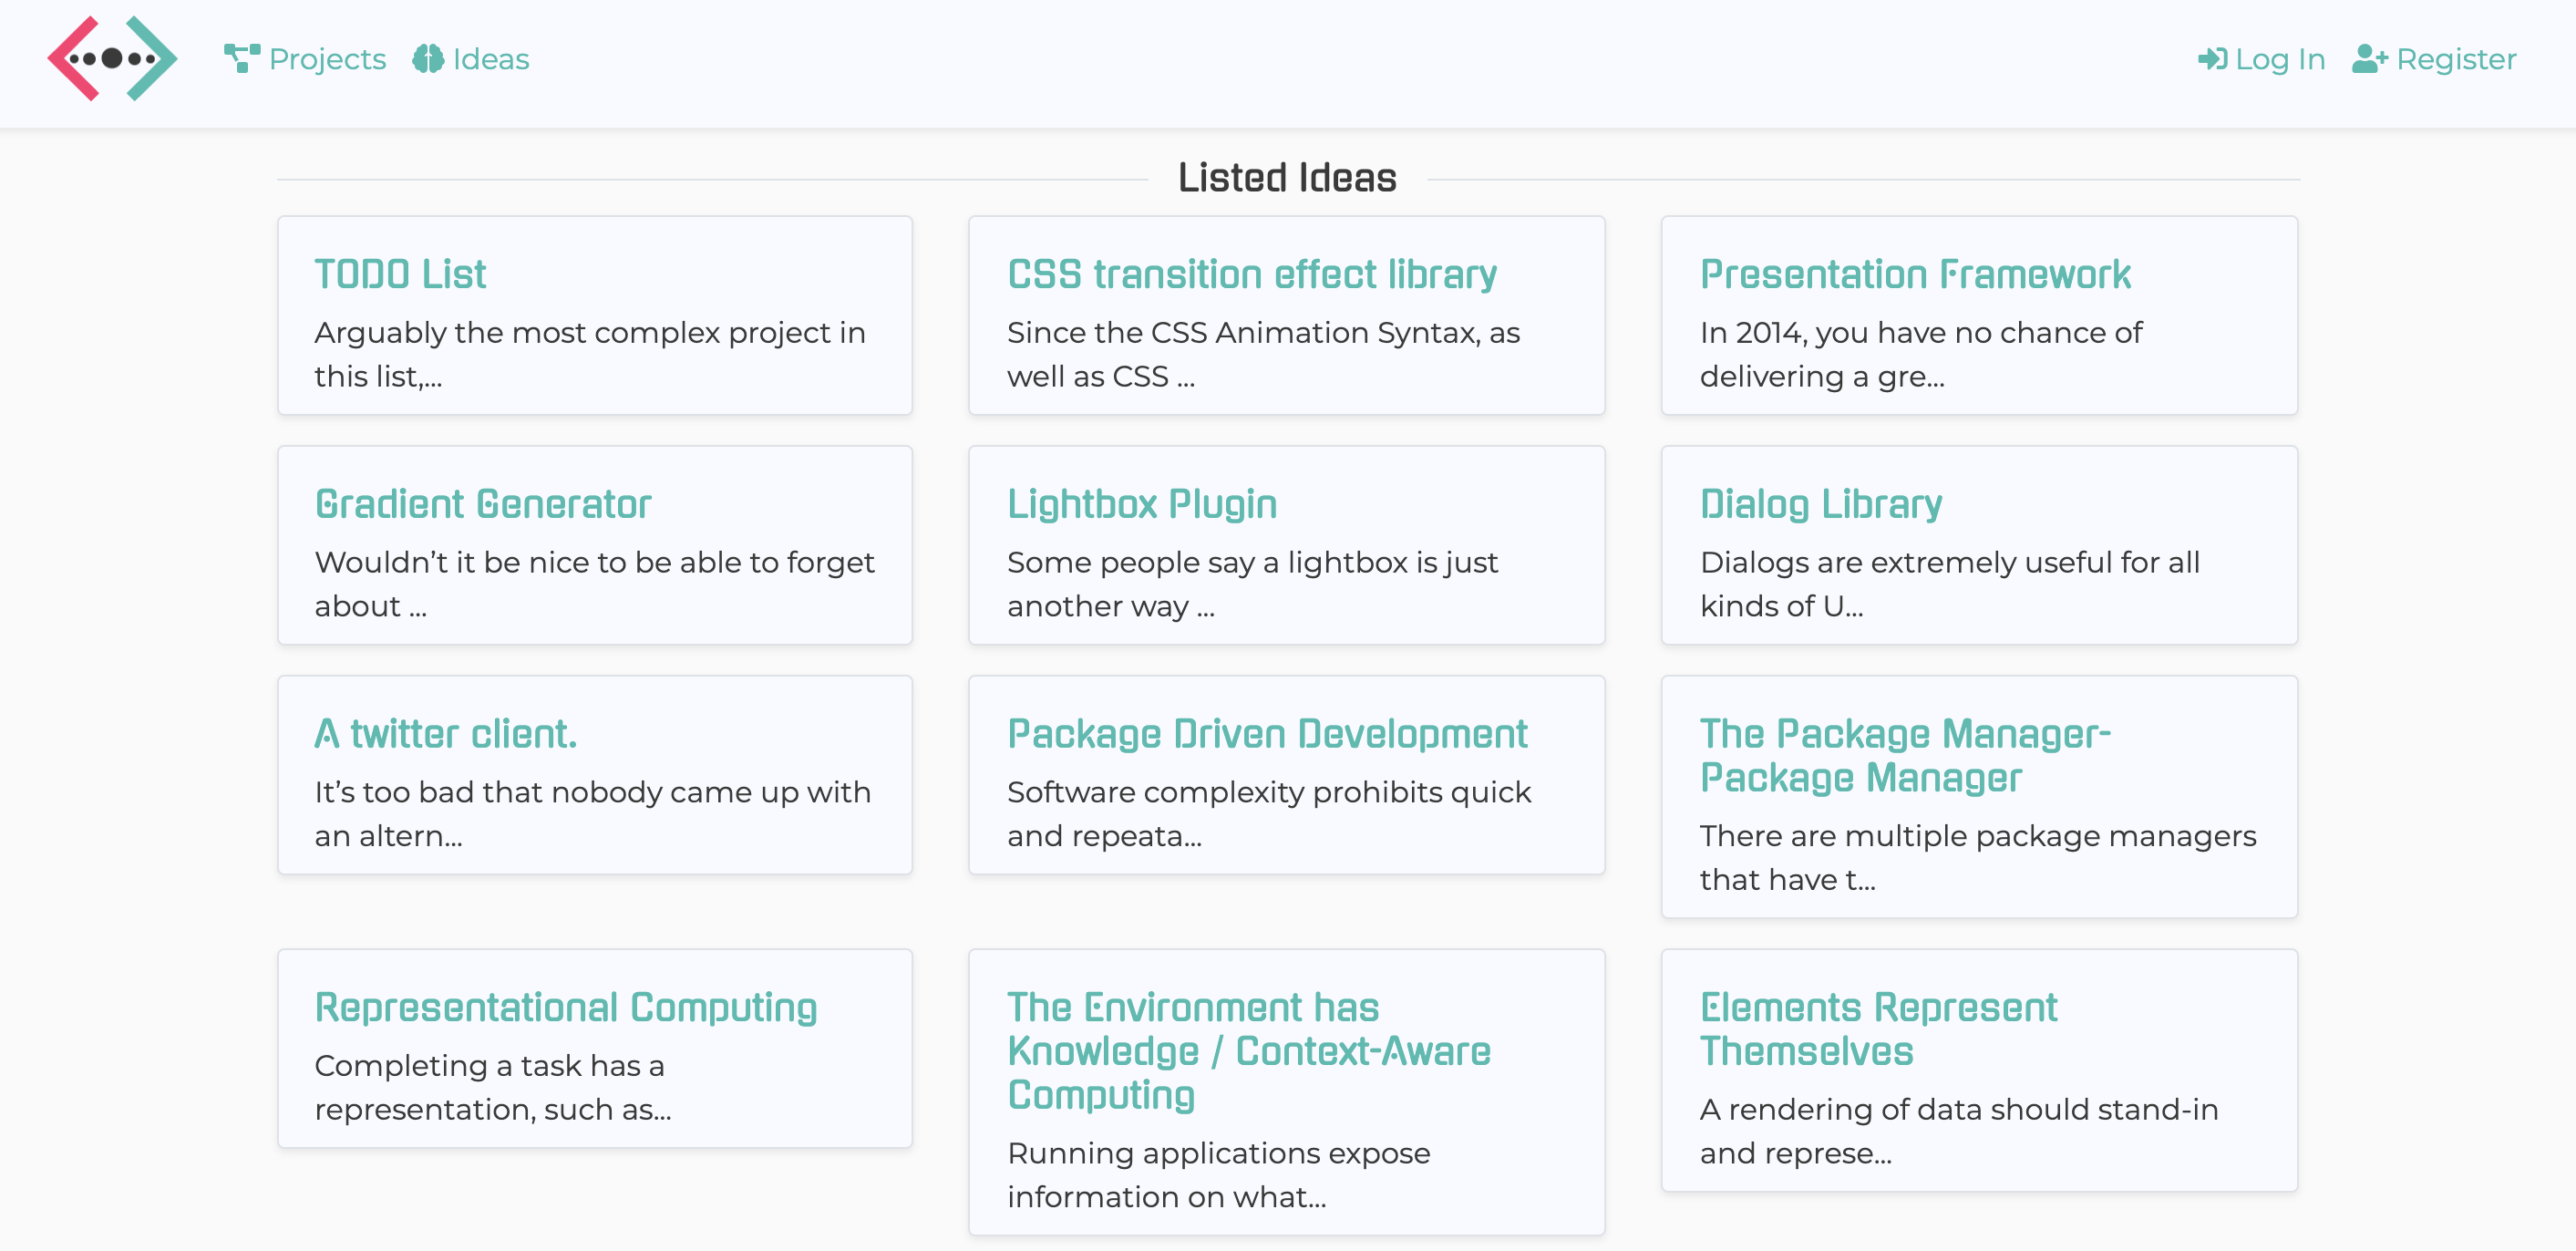The height and width of the screenshot is (1251, 2576).
Task: Go to the Ideas navigation item
Action: (490, 59)
